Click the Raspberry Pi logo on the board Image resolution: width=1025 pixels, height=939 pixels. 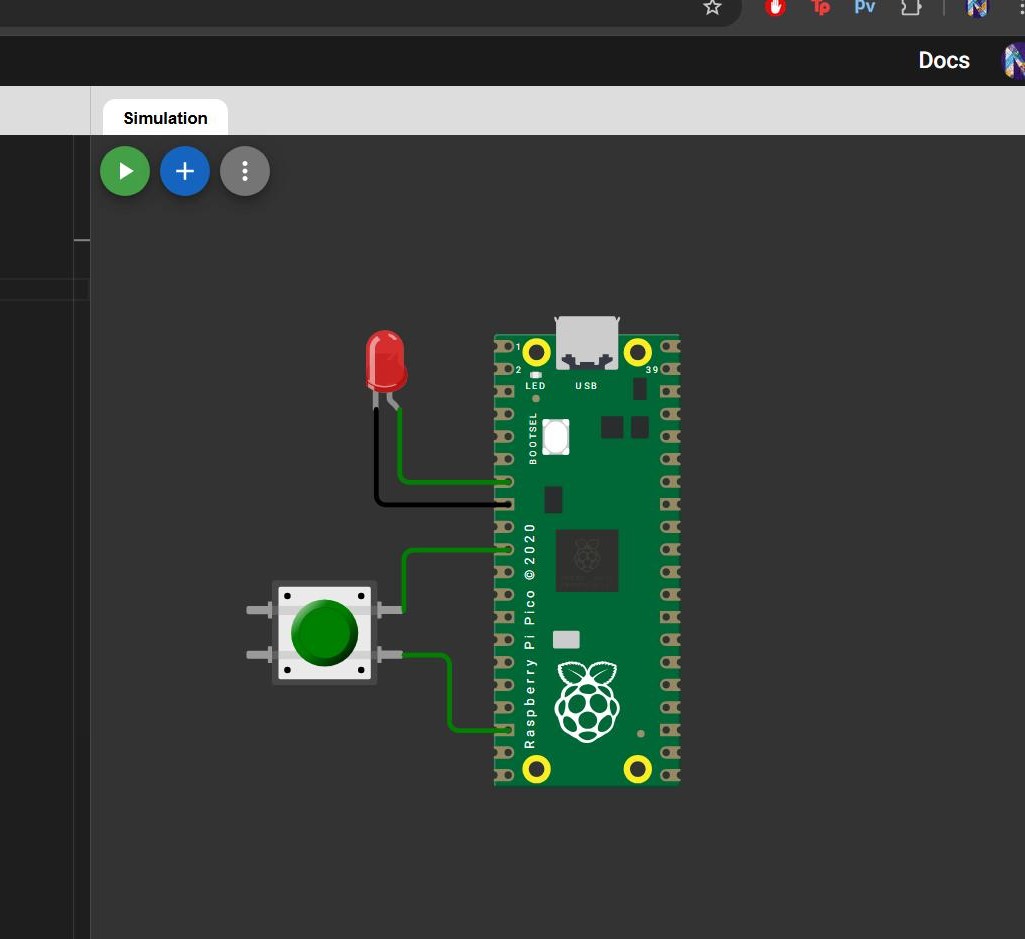click(586, 702)
